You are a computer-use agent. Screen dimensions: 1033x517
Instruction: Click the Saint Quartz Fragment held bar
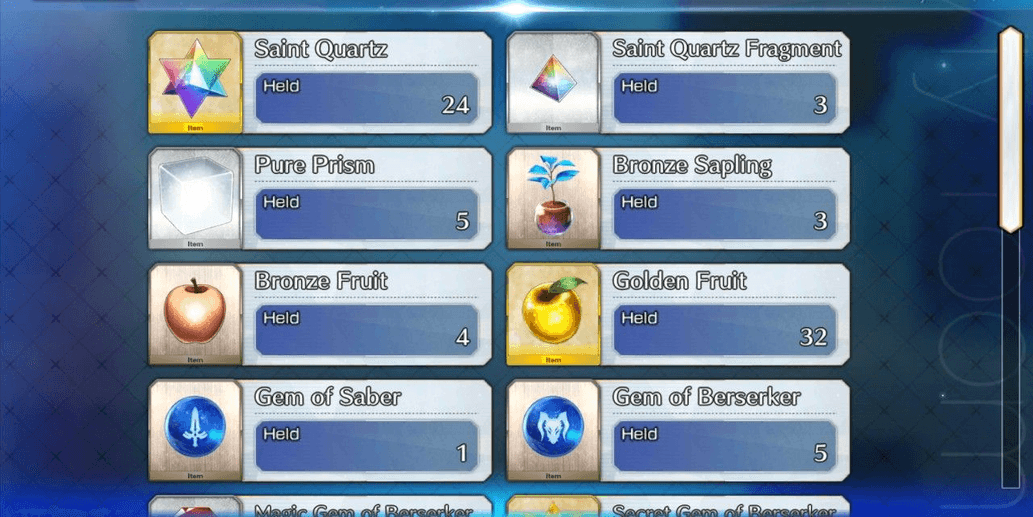[725, 98]
